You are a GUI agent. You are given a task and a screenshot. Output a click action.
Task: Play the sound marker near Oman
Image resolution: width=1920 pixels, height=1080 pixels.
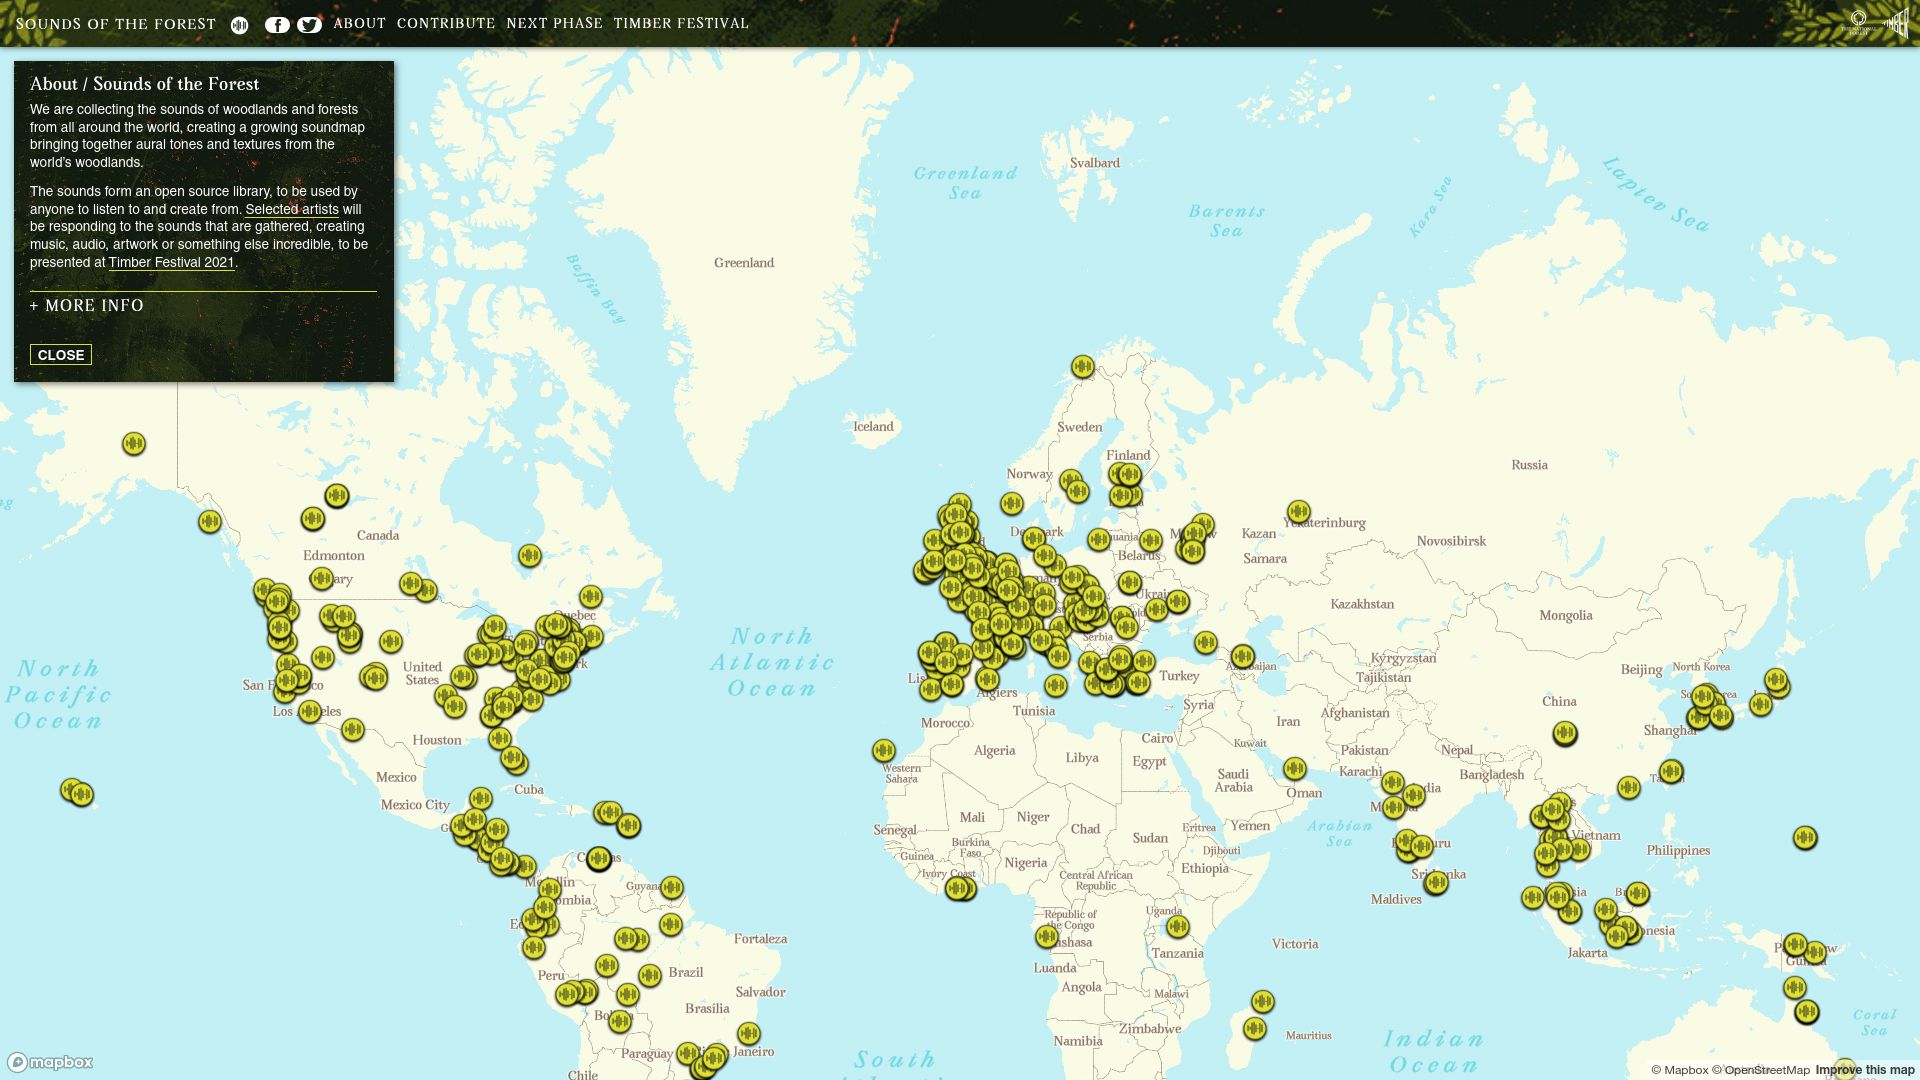[1295, 768]
